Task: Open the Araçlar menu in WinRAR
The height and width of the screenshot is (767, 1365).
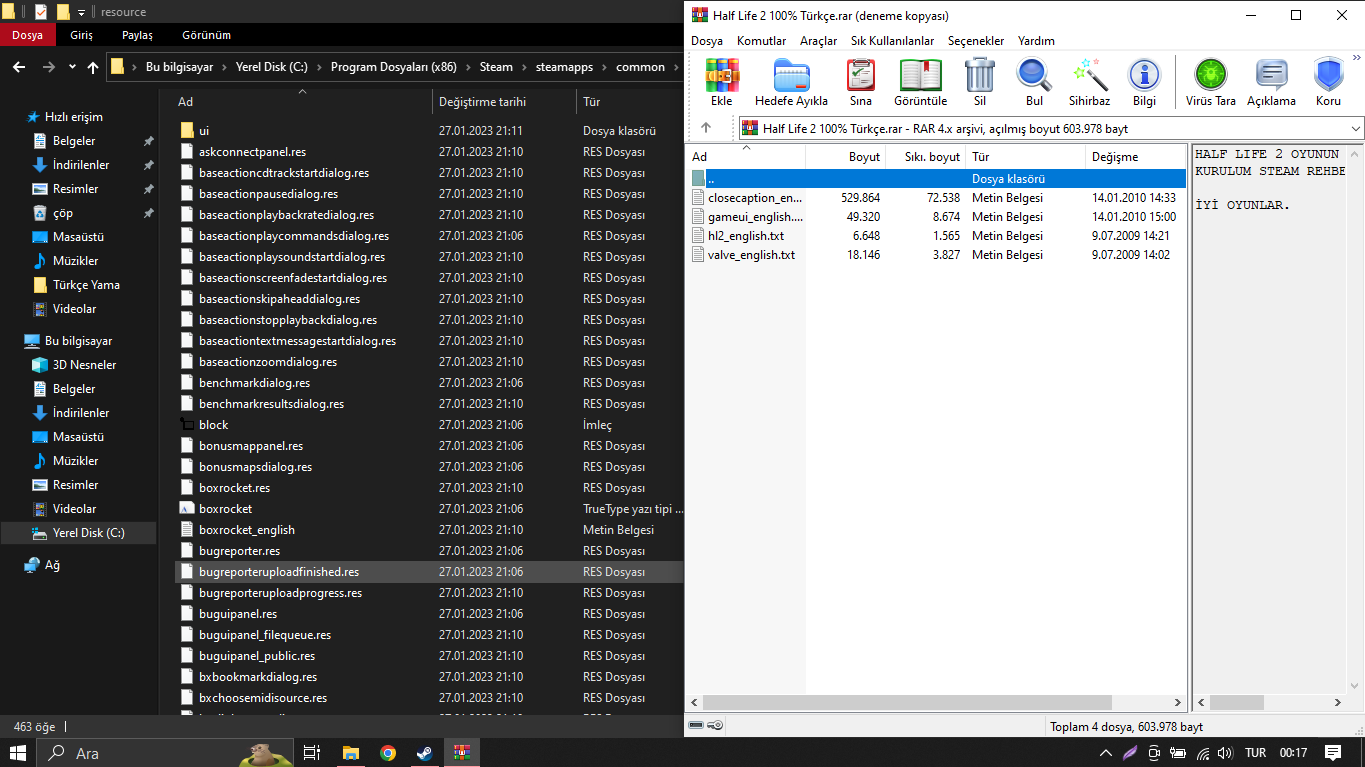Action: pos(818,41)
